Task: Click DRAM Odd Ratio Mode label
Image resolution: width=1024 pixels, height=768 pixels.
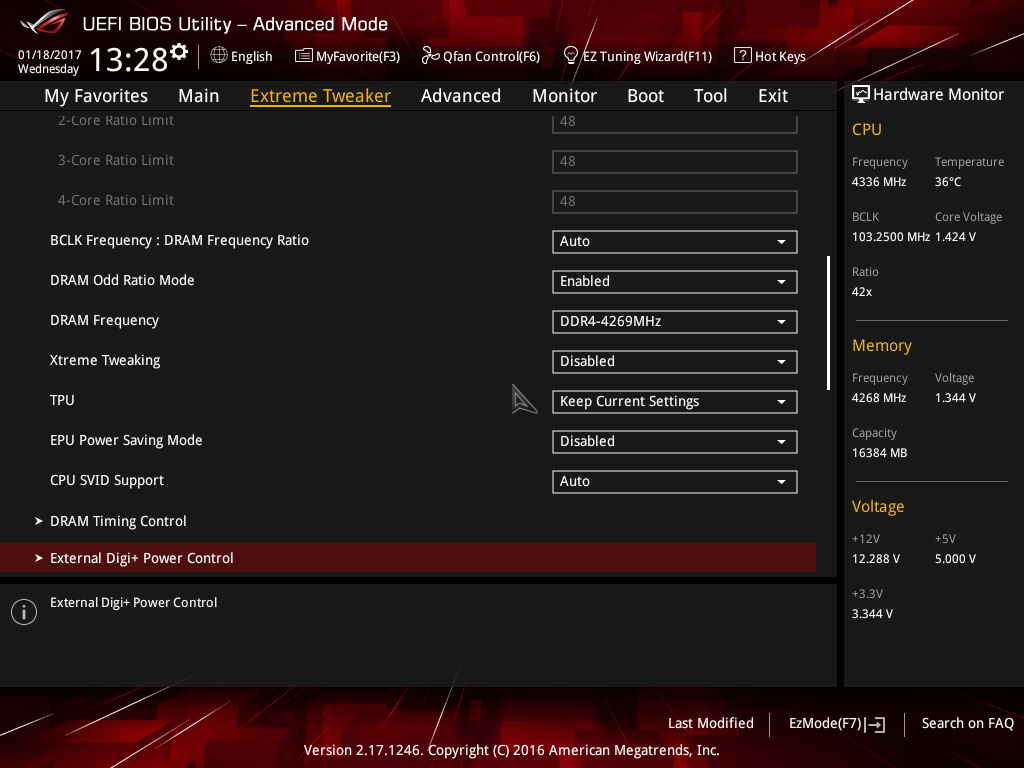Action: coord(122,280)
